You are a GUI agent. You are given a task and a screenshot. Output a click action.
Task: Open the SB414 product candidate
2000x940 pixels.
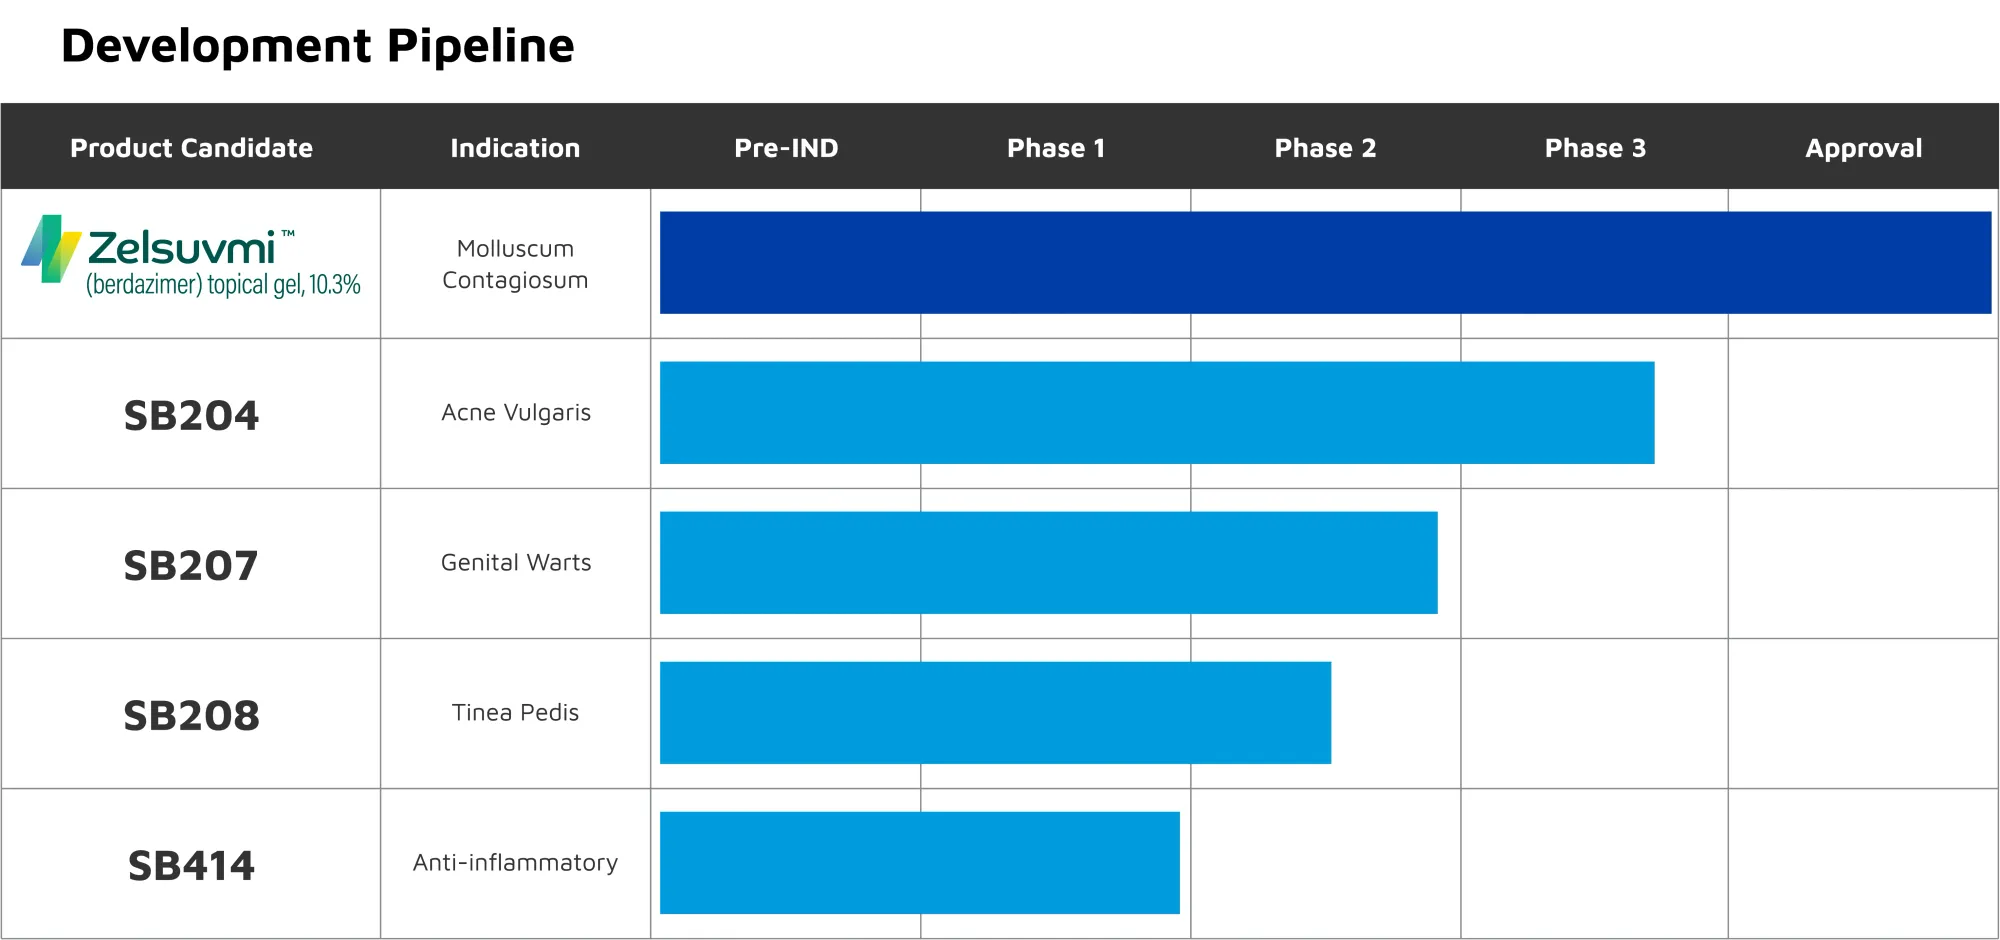(x=191, y=865)
